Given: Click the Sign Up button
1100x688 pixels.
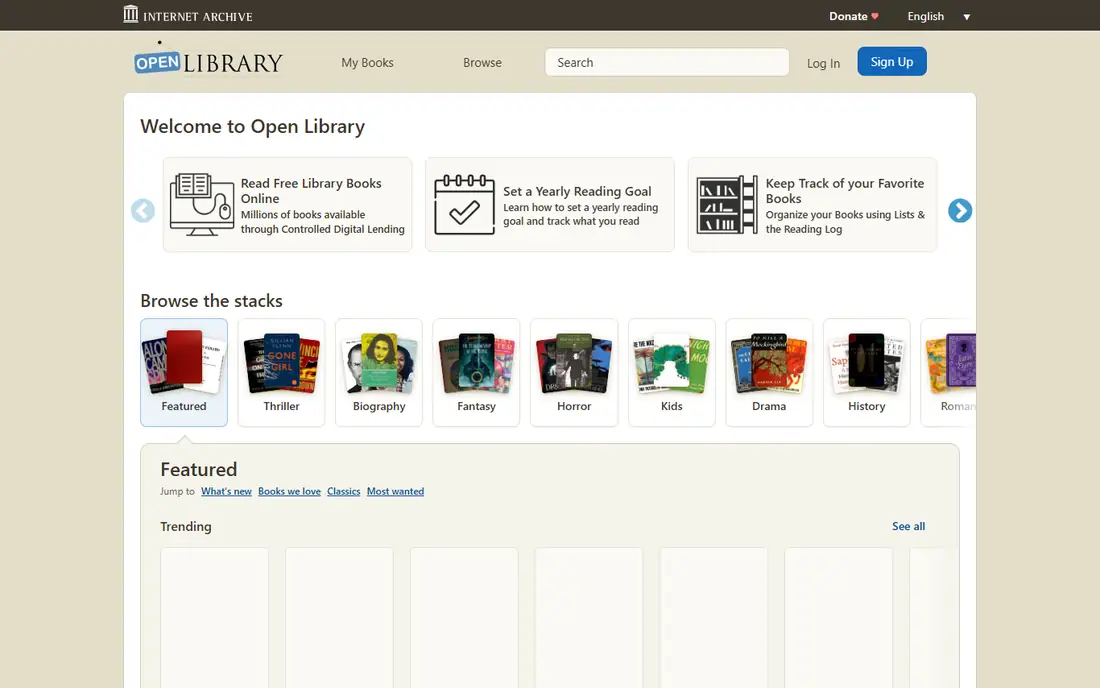Looking at the screenshot, I should point(892,62).
